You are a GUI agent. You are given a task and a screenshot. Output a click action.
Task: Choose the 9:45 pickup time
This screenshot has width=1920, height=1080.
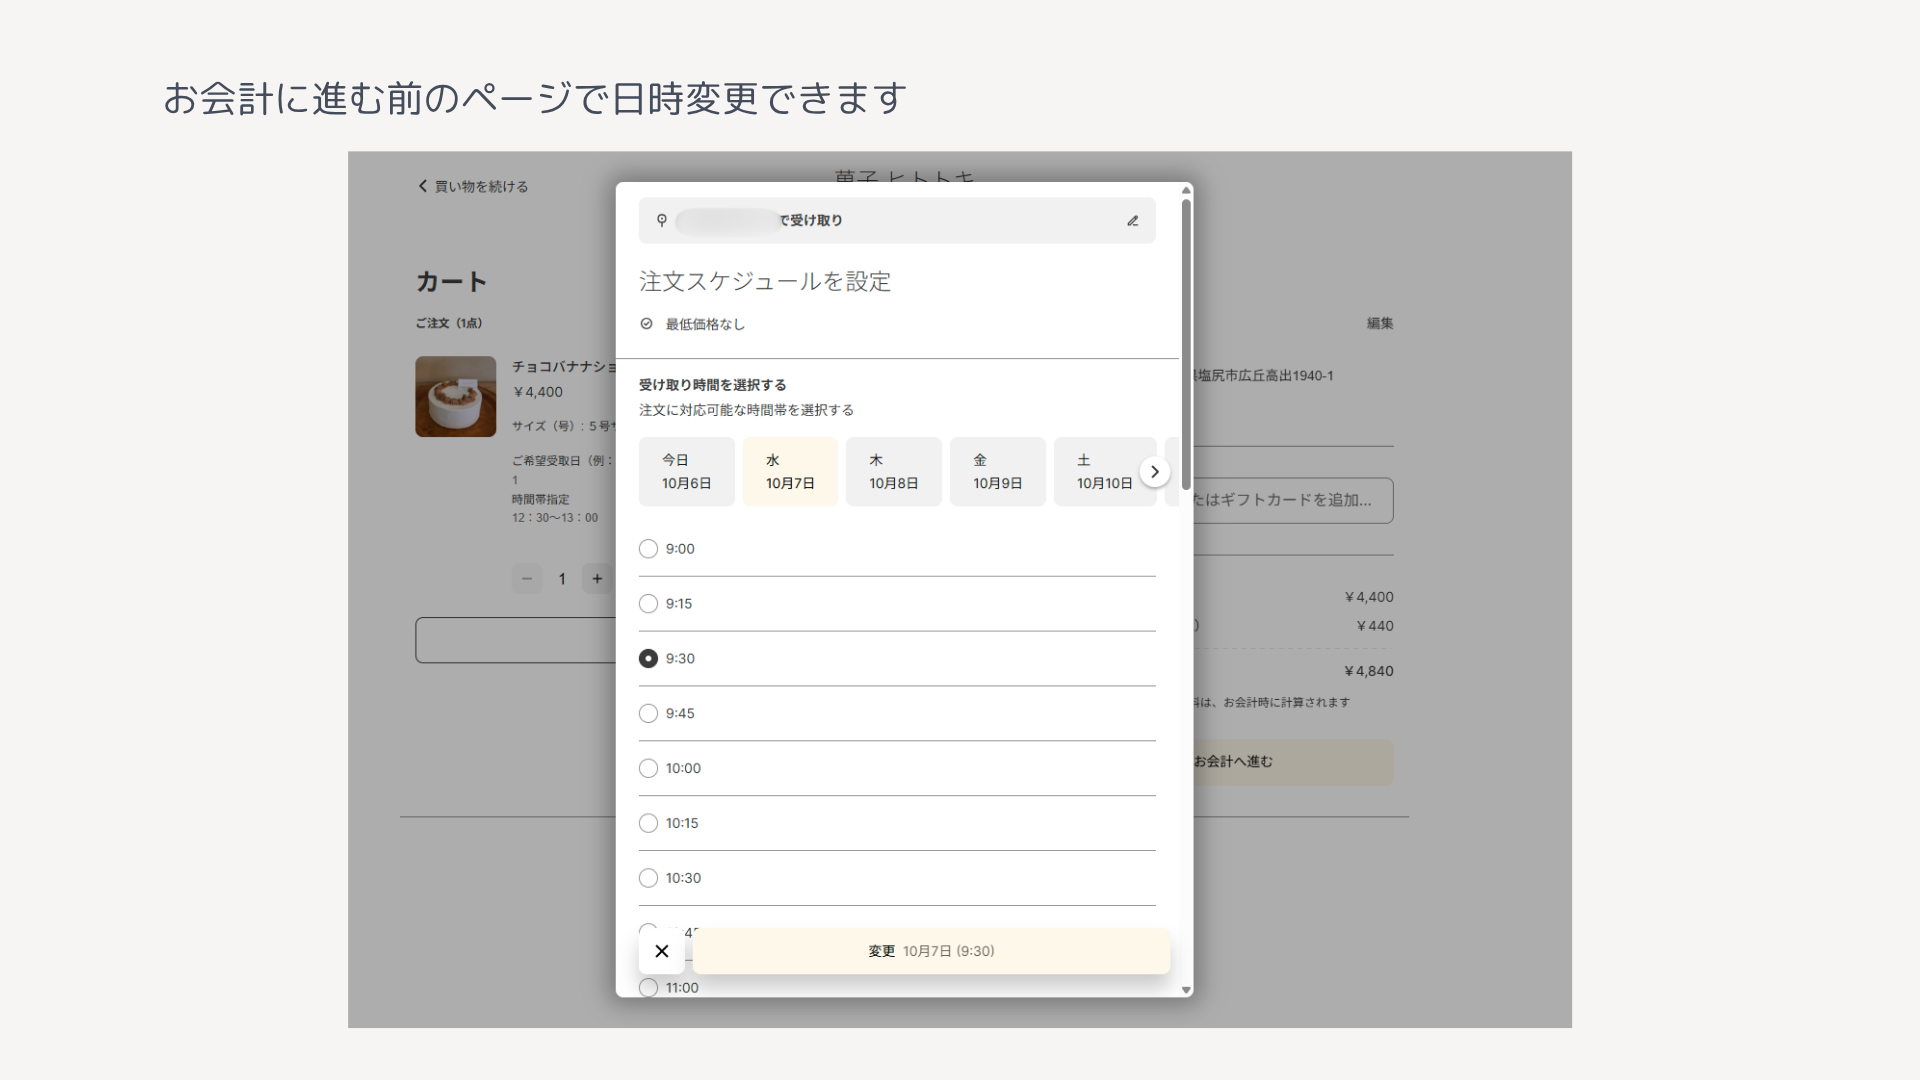tap(648, 714)
